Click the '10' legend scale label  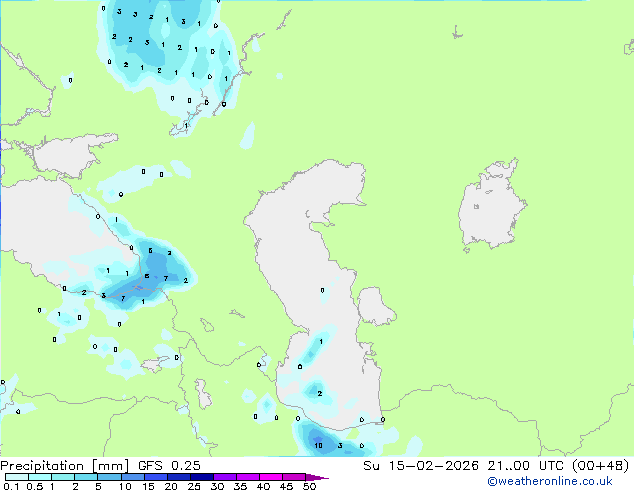[125, 486]
